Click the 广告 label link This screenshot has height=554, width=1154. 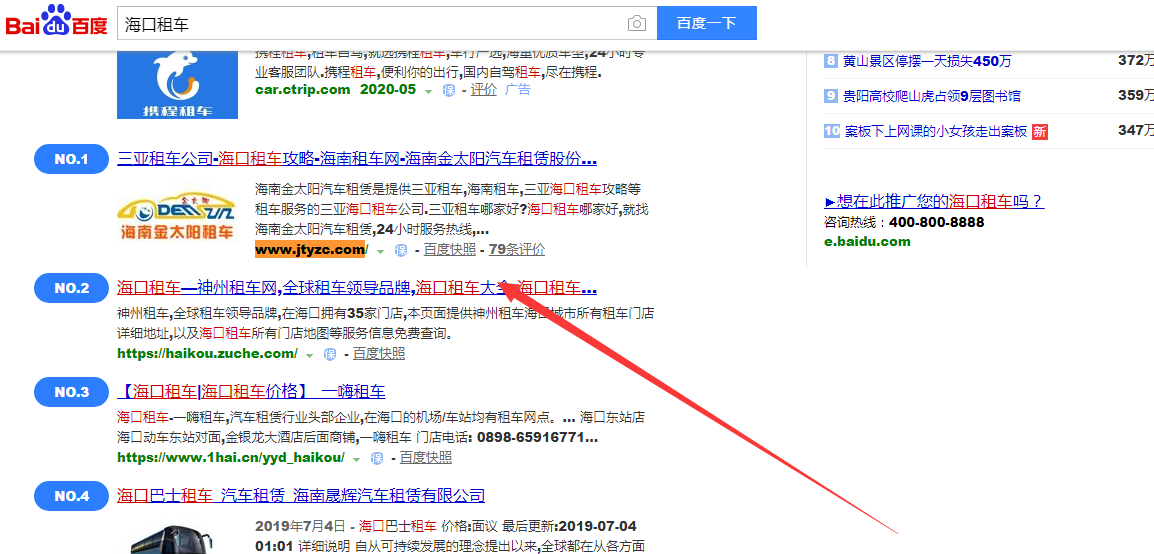coord(517,90)
